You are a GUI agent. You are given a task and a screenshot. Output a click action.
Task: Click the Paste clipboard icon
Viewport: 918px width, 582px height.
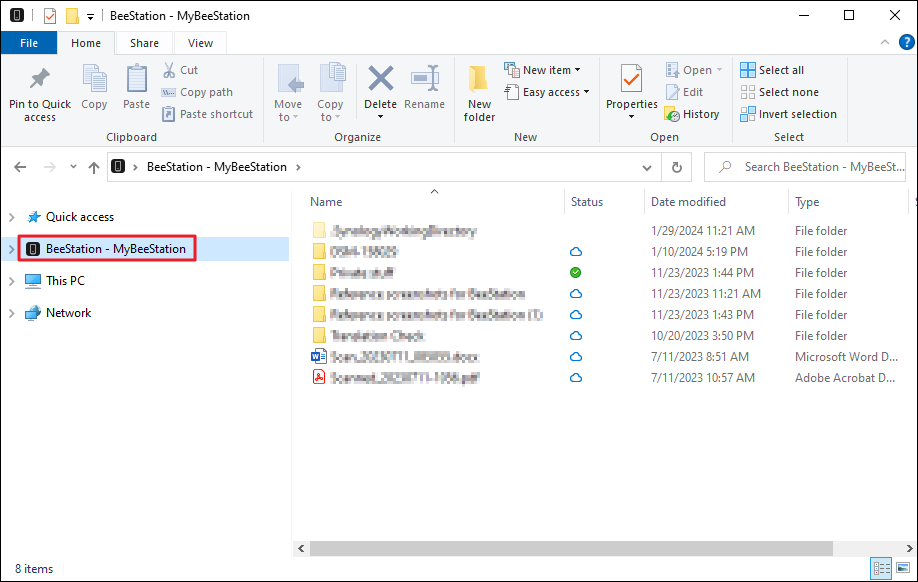[x=136, y=80]
